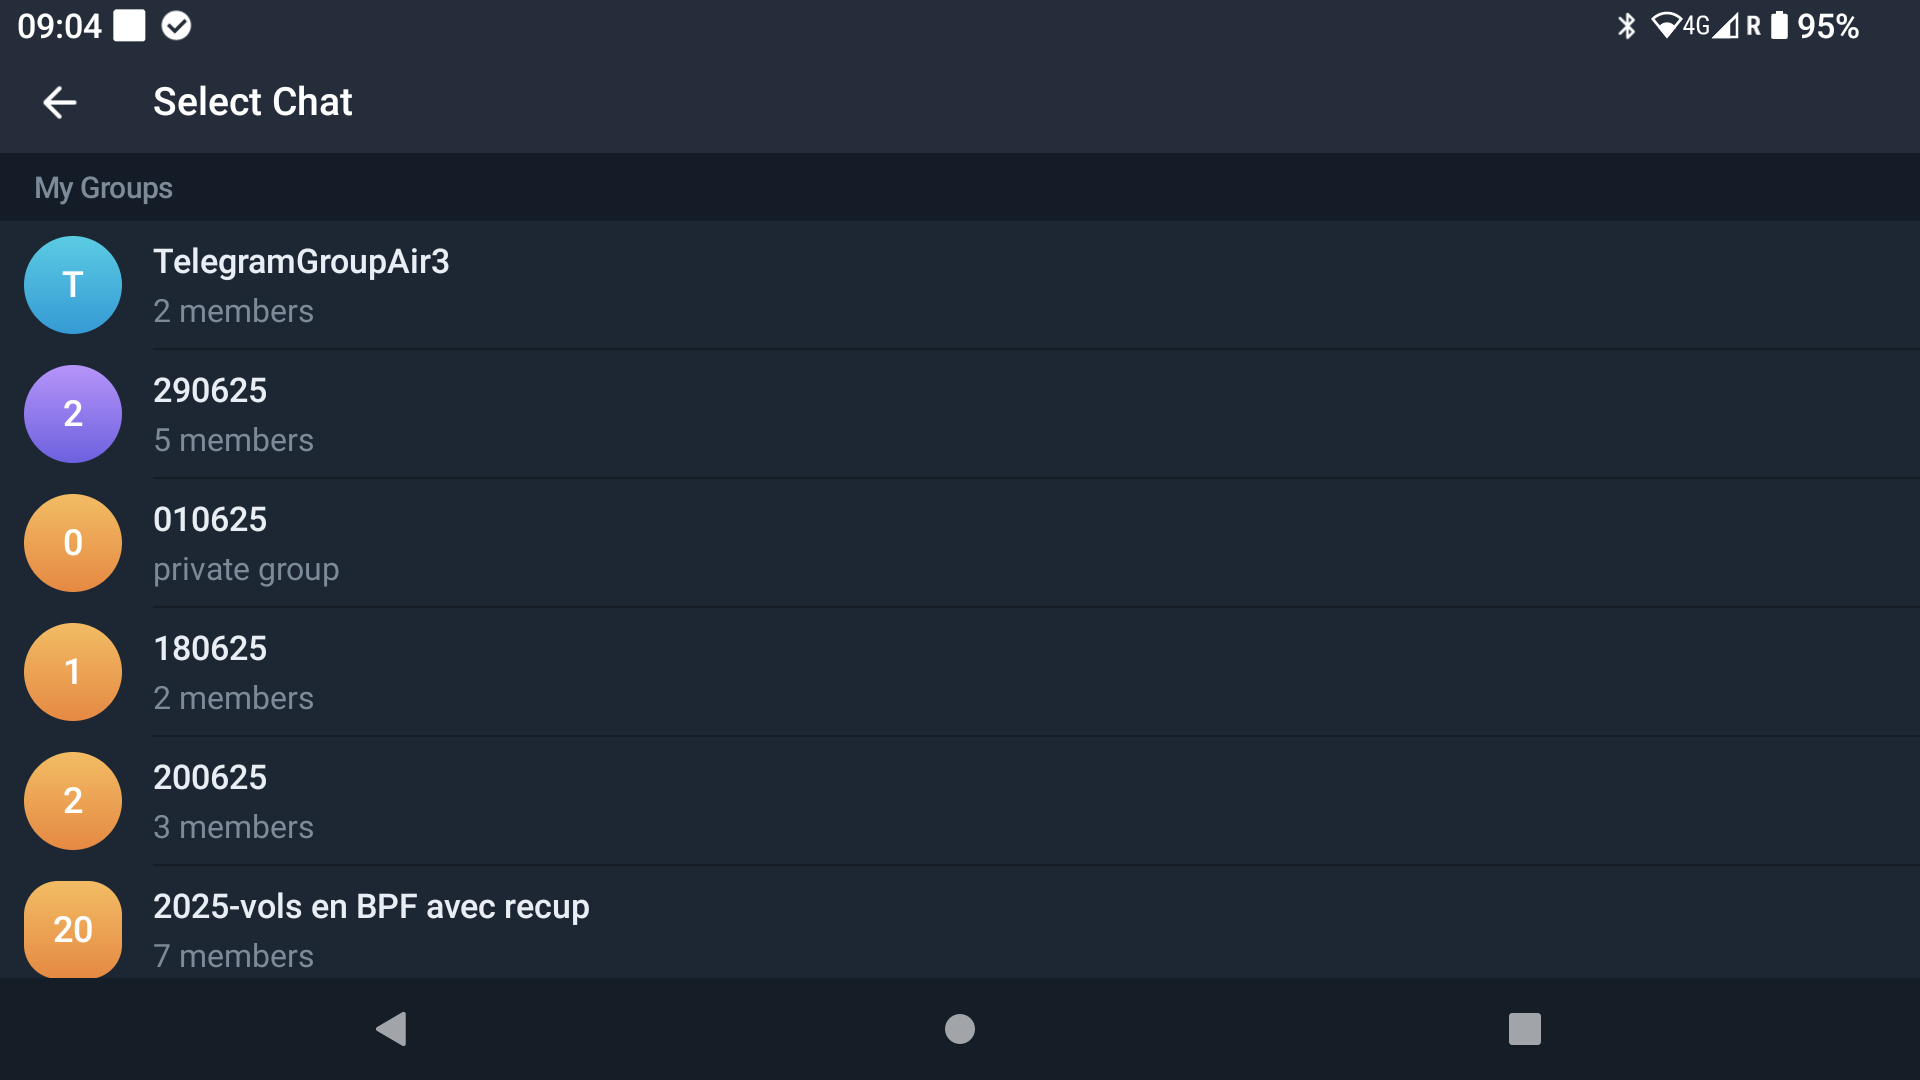Choose the 290625 group with 5 members
The image size is (1920, 1080).
(960, 414)
